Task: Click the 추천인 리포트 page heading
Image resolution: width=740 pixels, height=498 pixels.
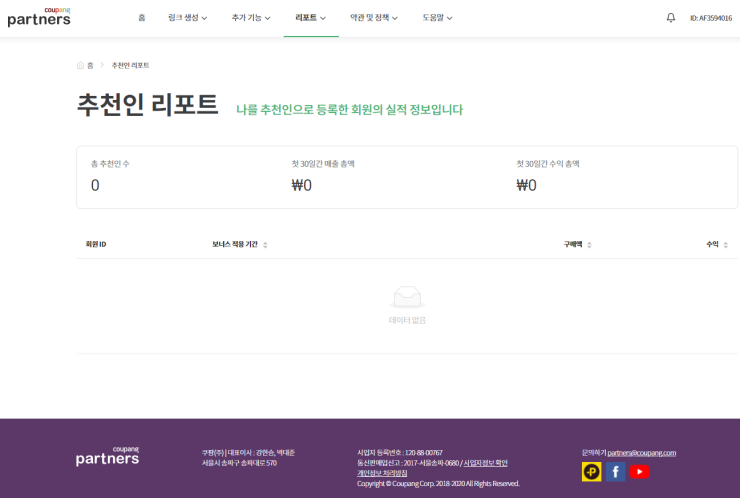Action: click(x=147, y=104)
